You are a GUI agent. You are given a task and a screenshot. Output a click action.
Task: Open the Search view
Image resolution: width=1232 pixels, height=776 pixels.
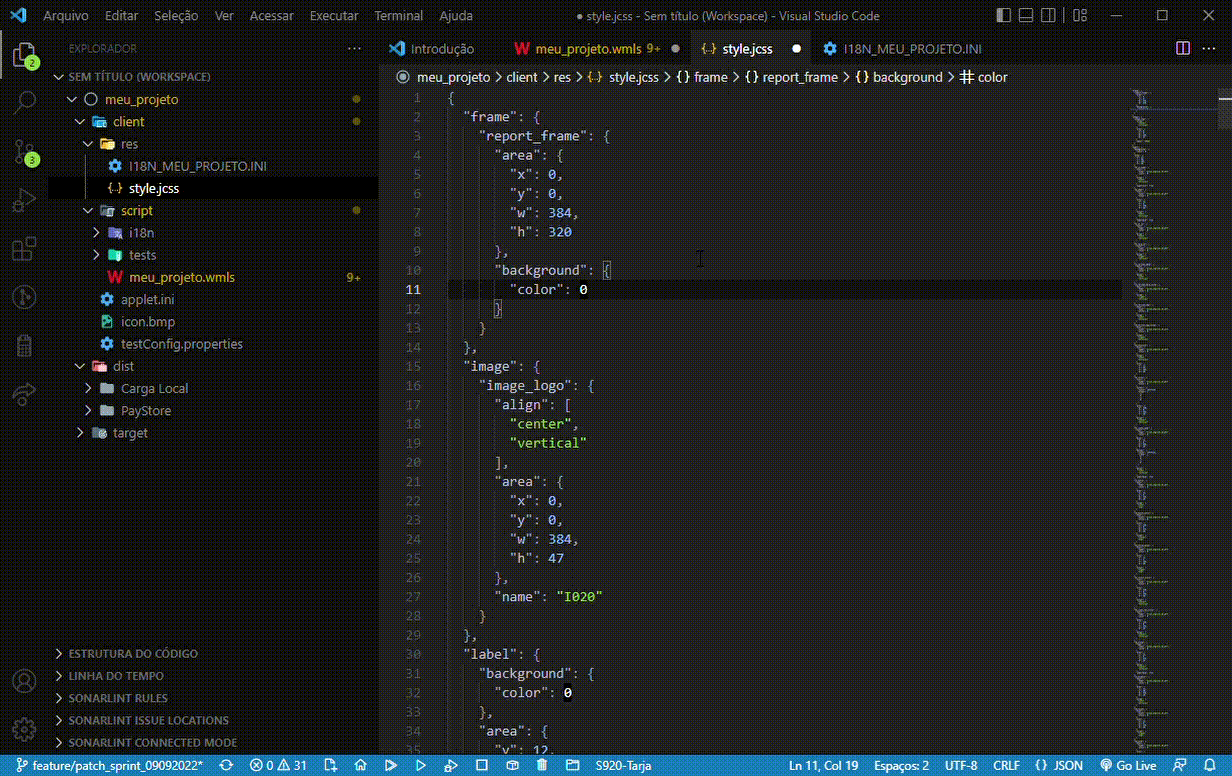tap(24, 101)
